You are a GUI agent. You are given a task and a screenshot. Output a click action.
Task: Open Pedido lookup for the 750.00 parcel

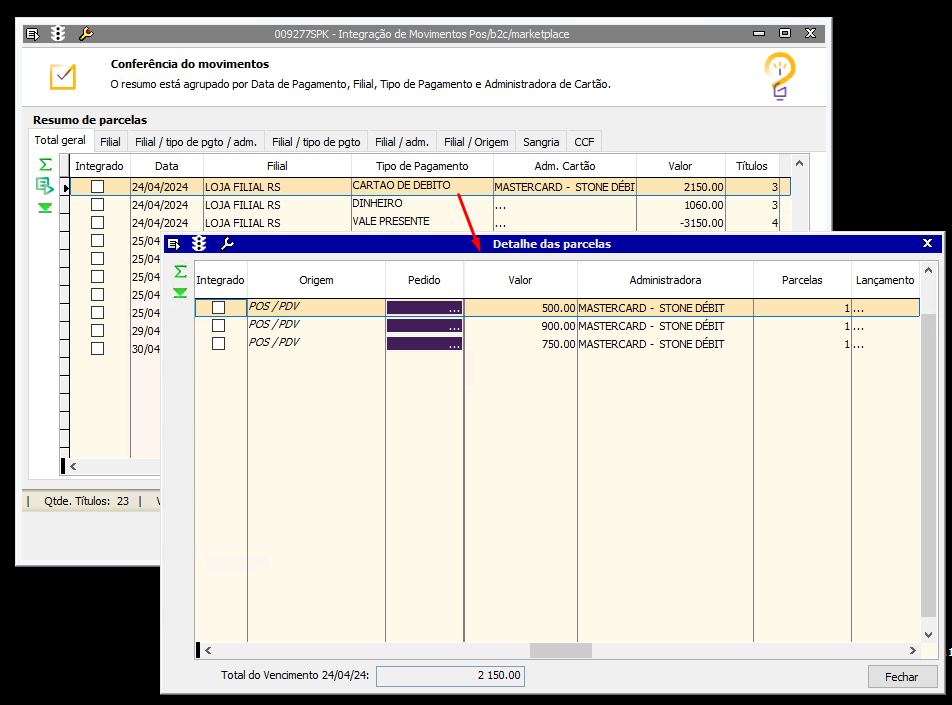pos(454,344)
